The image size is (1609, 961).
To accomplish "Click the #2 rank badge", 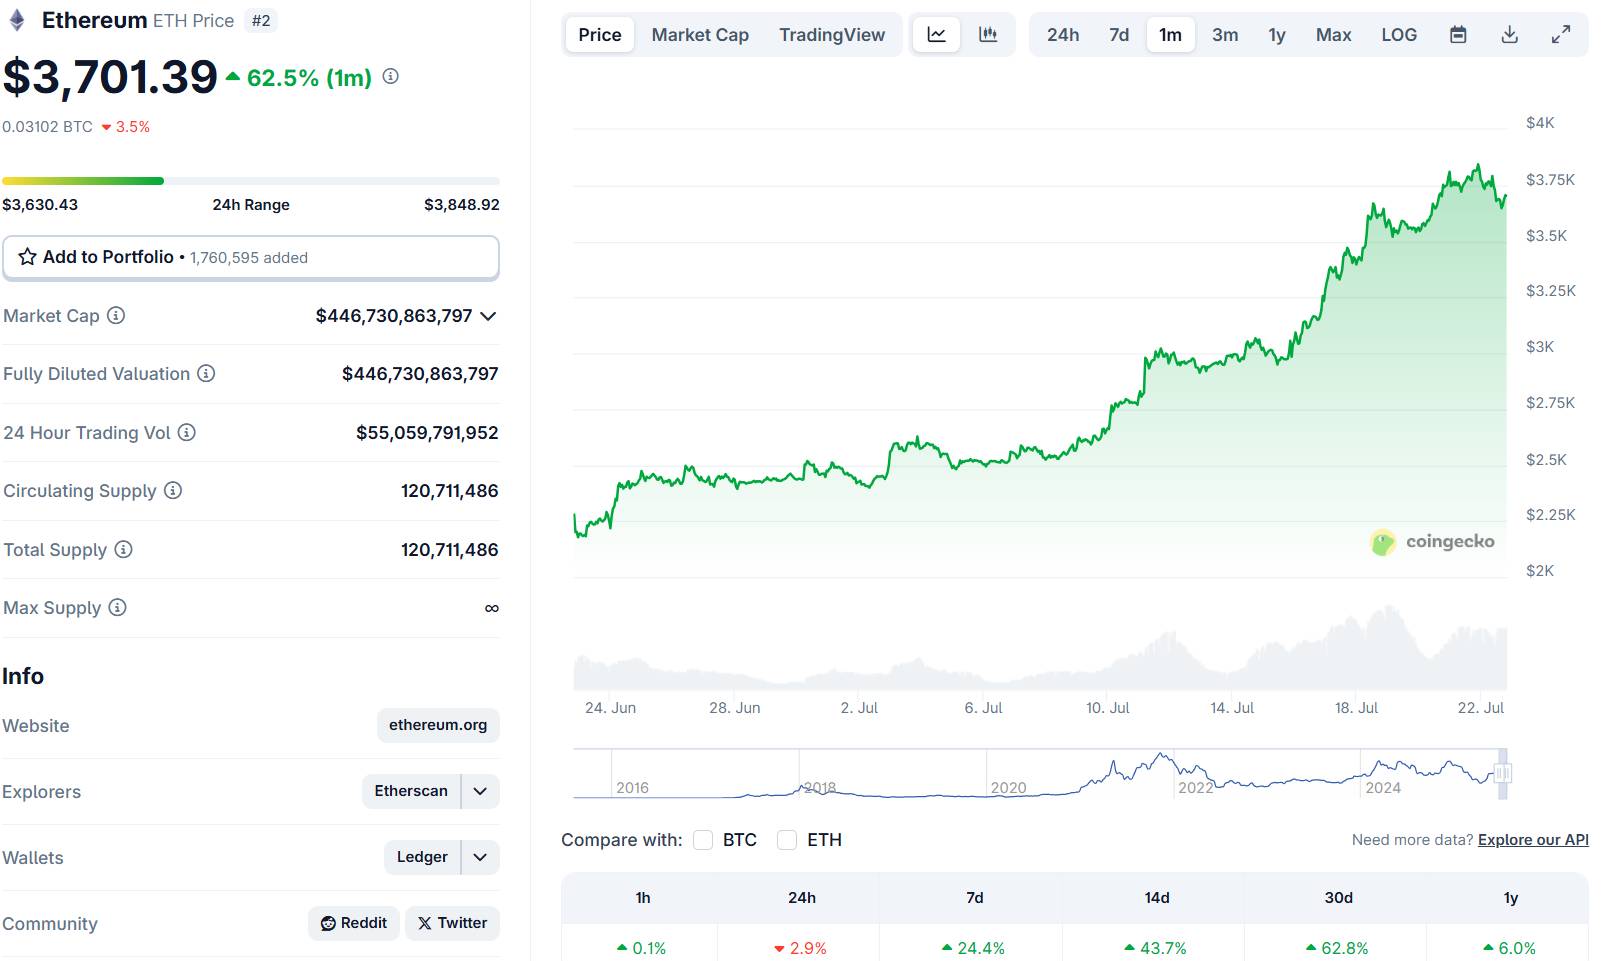I will [261, 21].
